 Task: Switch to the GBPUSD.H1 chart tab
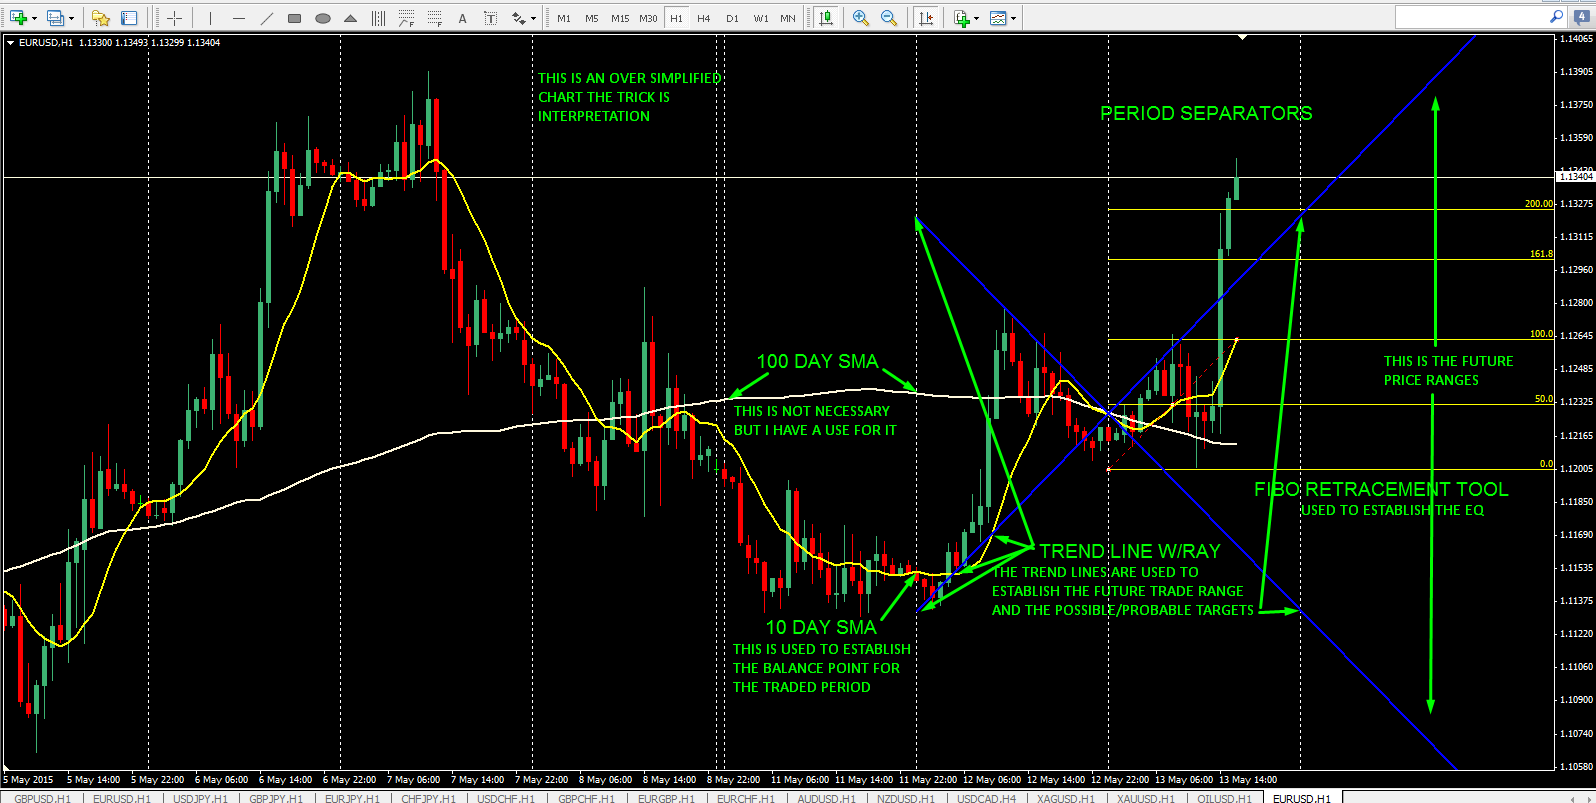click(43, 798)
